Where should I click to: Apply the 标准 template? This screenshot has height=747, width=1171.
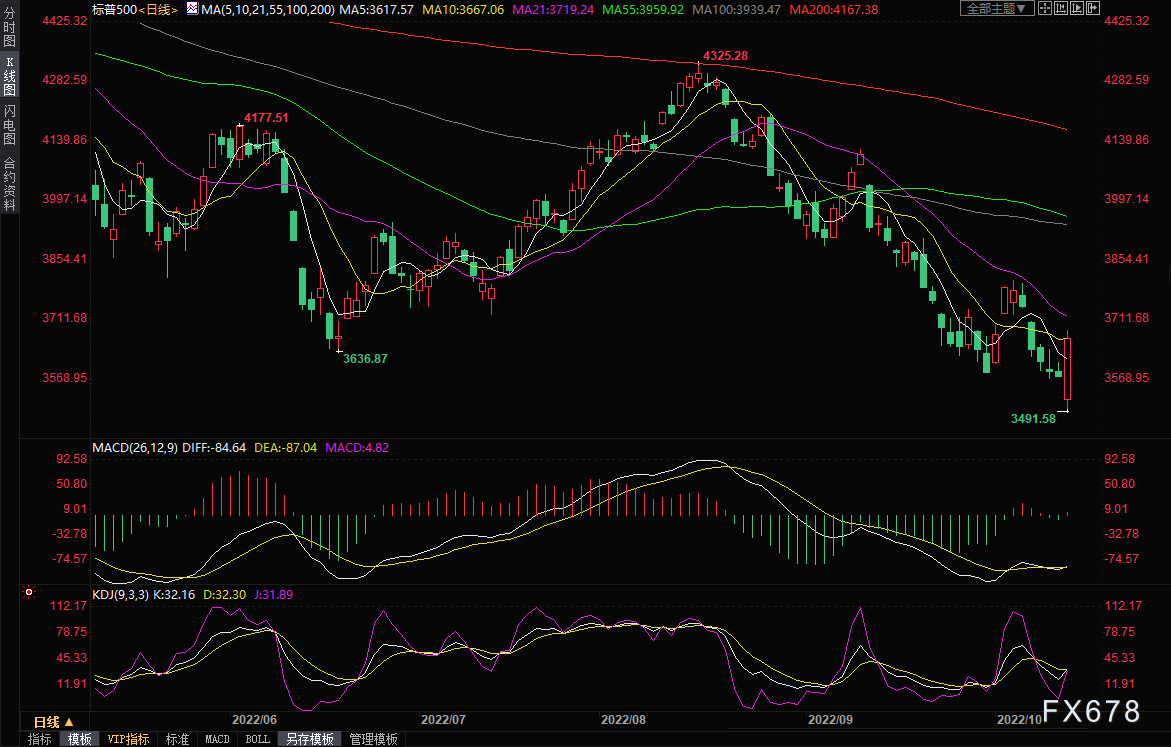point(177,739)
